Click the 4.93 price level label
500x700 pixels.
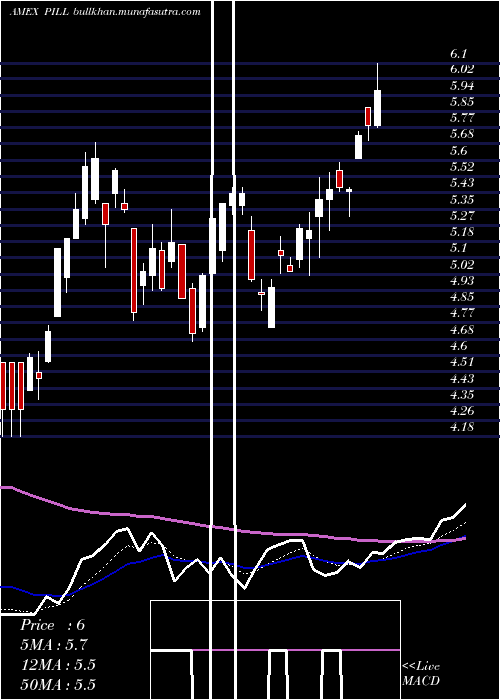pos(462,280)
